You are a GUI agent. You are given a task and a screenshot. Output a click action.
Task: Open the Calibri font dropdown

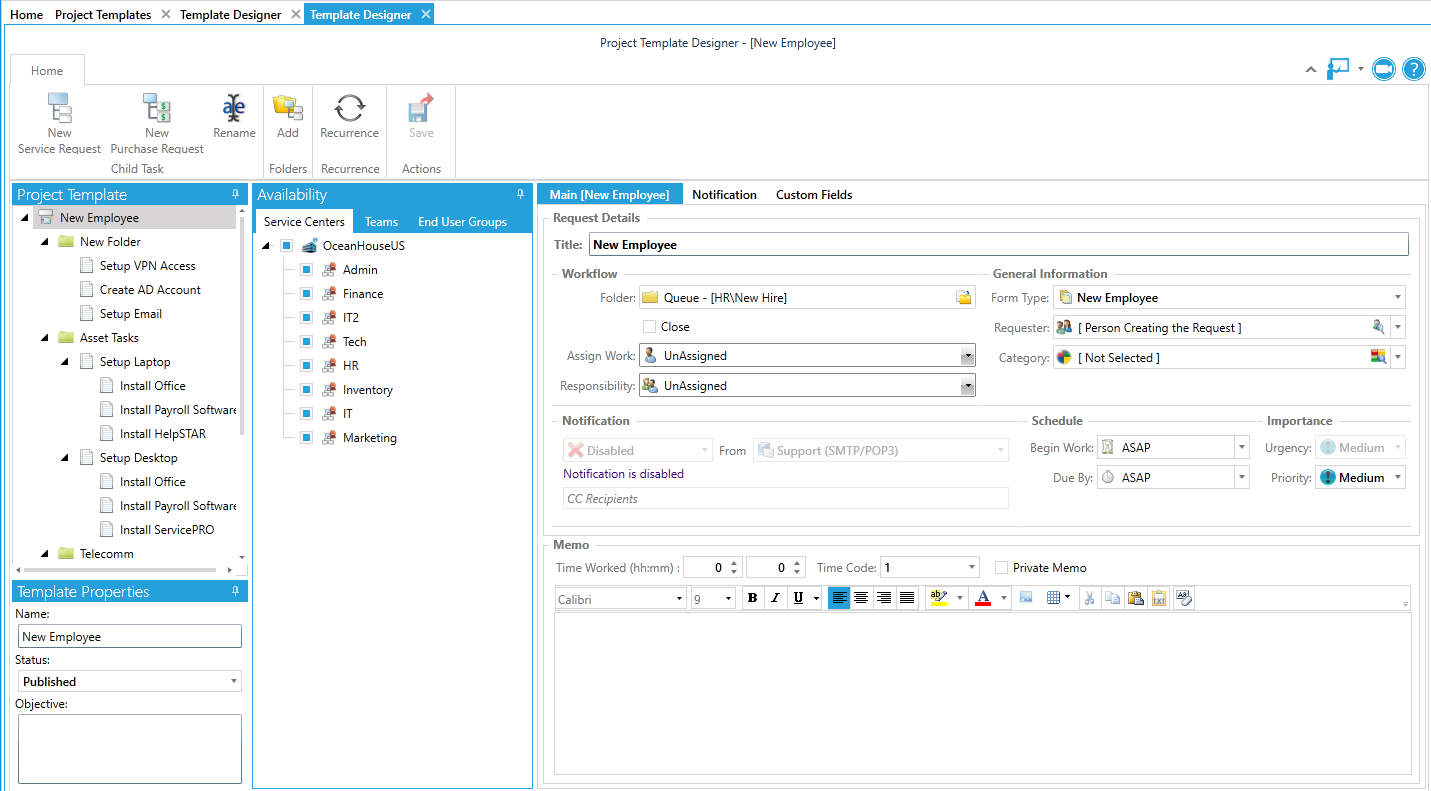[x=679, y=599]
